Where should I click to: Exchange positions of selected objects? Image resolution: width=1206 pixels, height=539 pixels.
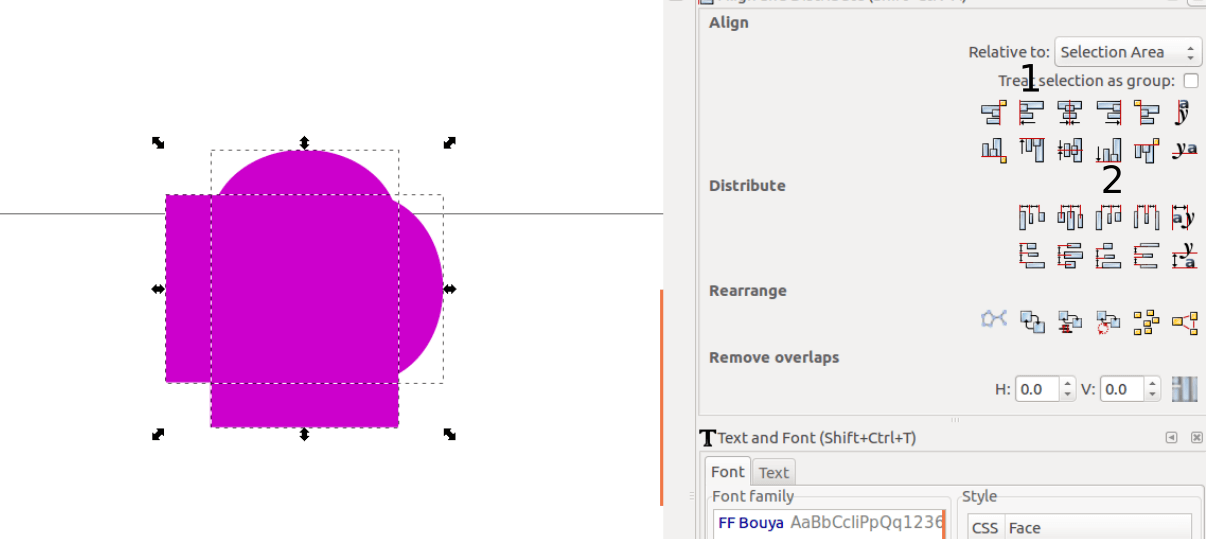tap(1031, 322)
